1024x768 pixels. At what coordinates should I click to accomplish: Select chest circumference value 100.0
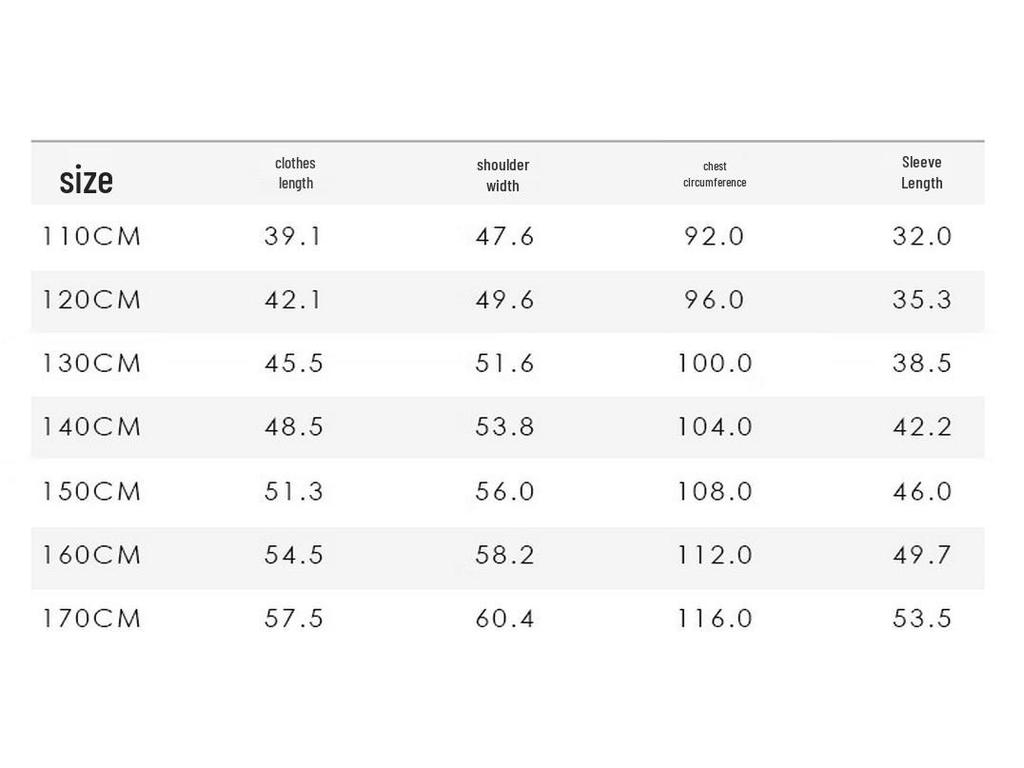pyautogui.click(x=714, y=363)
